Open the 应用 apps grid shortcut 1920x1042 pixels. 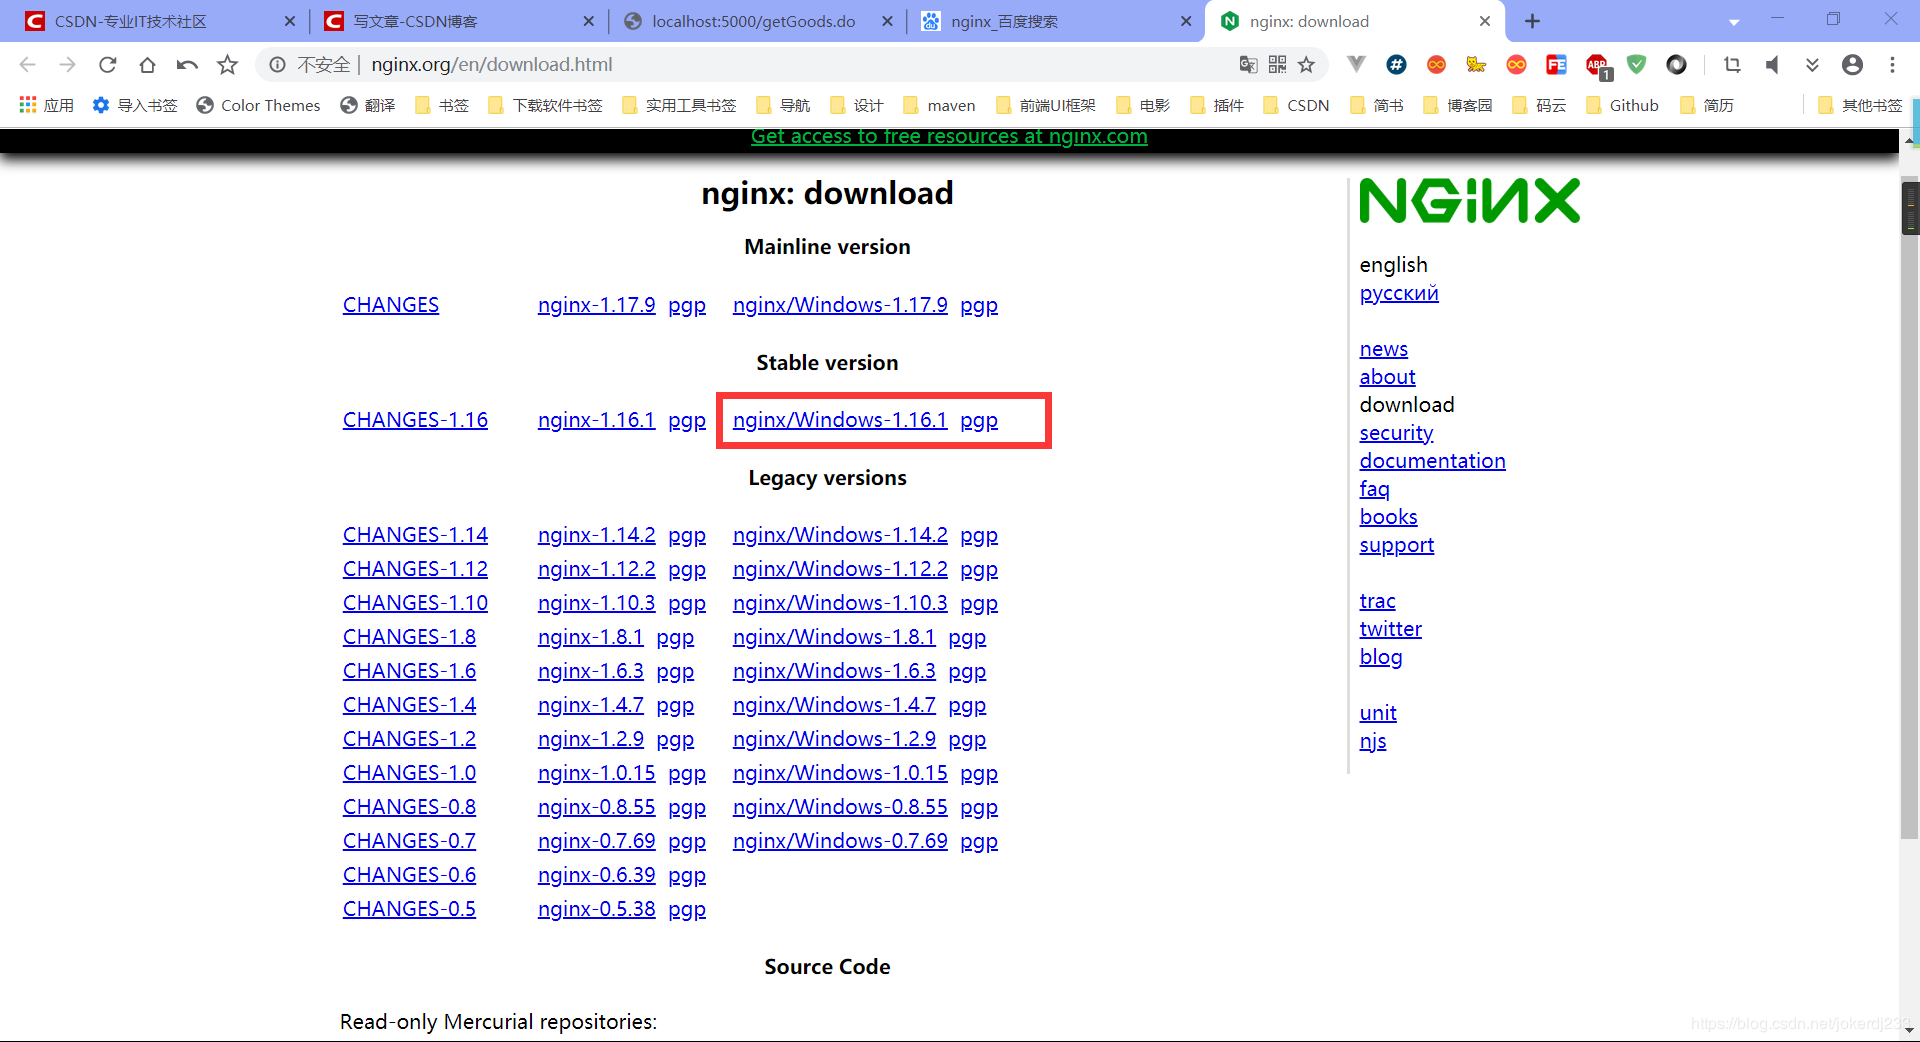tap(47, 105)
